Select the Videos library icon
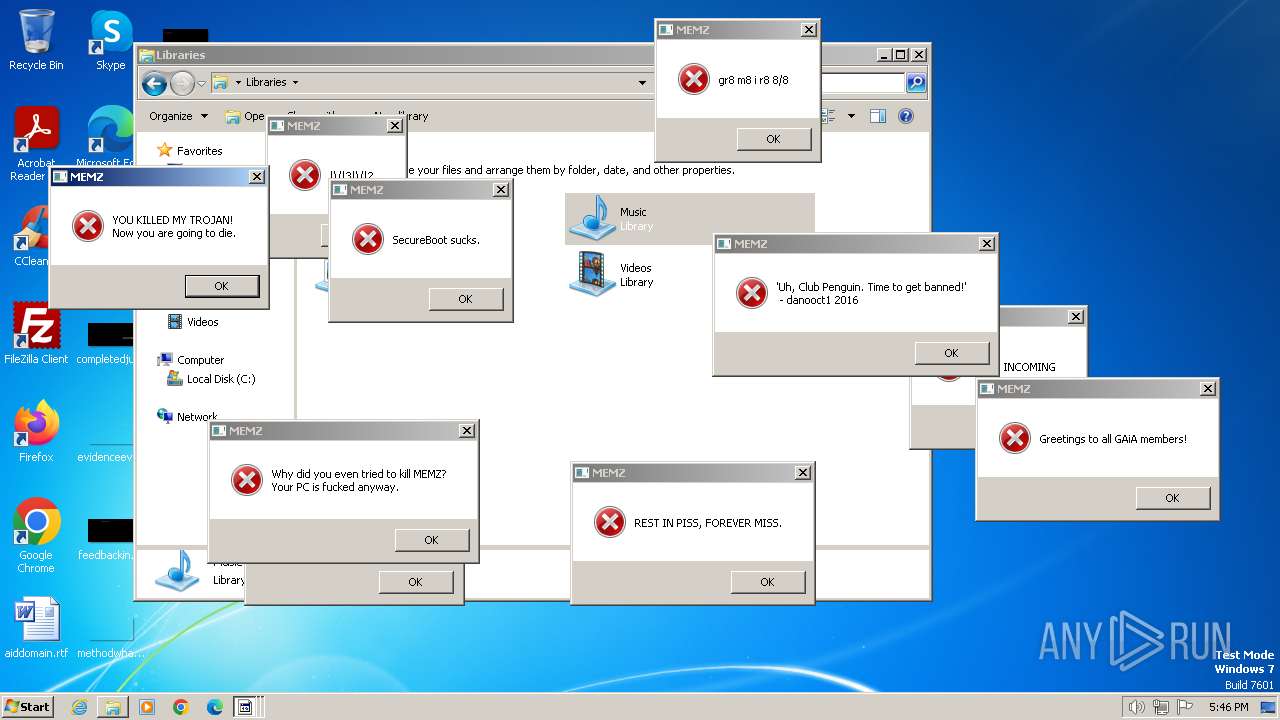The image size is (1280, 720). (593, 274)
